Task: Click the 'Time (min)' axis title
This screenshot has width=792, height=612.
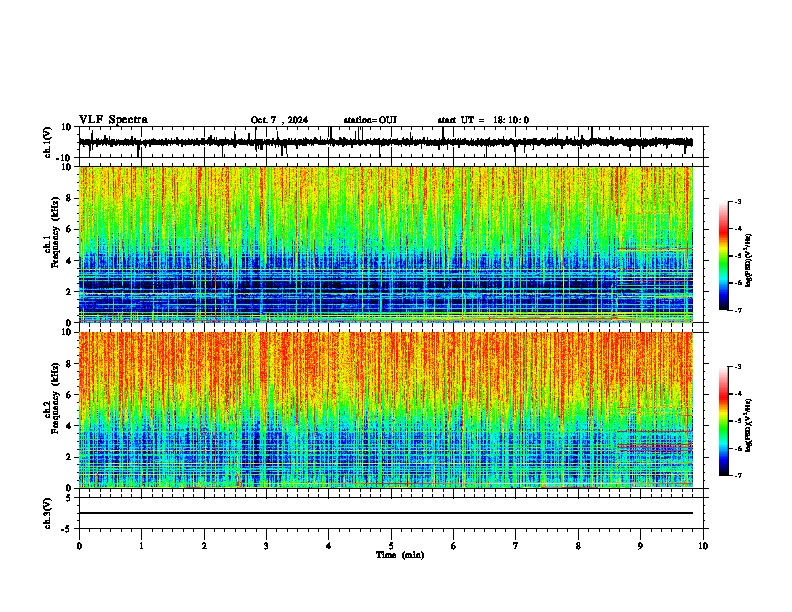Action: coord(400,555)
